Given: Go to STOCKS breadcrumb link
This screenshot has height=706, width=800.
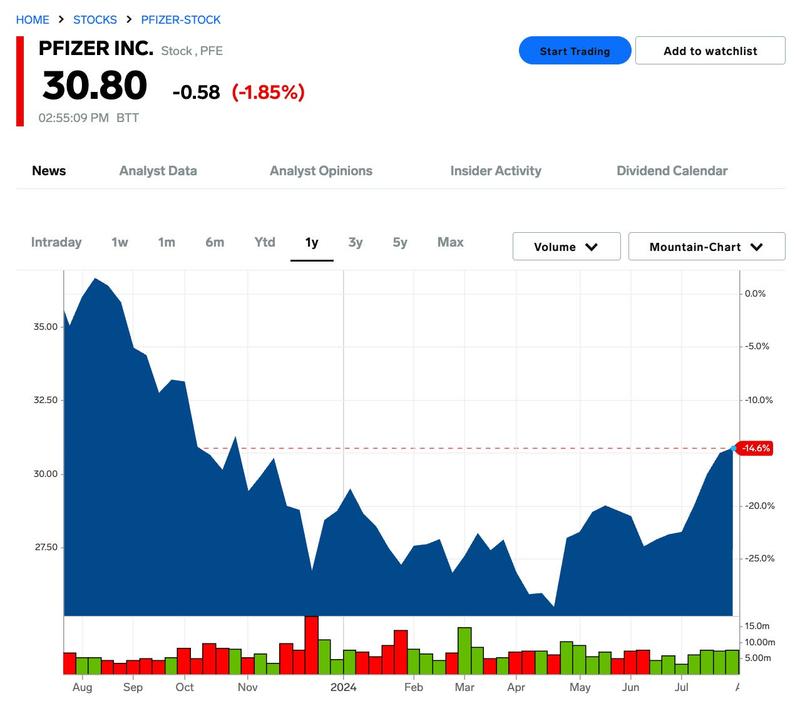Looking at the screenshot, I should (x=95, y=20).
